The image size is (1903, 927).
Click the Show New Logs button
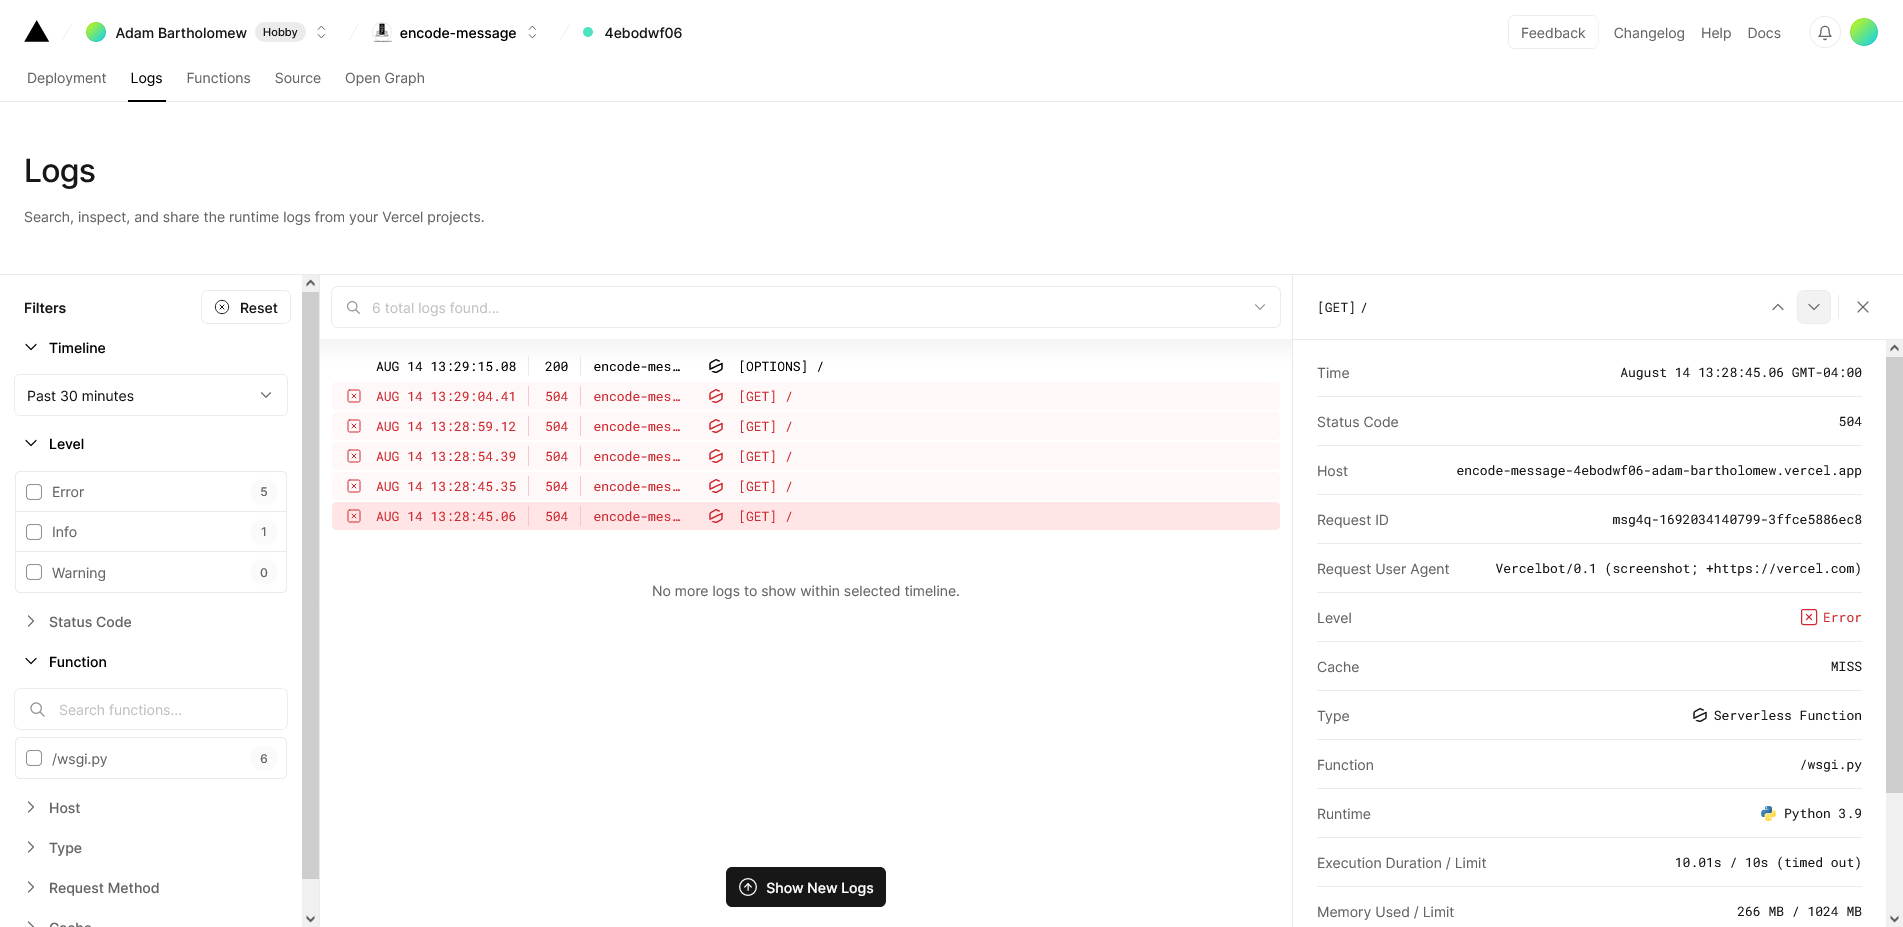click(805, 887)
